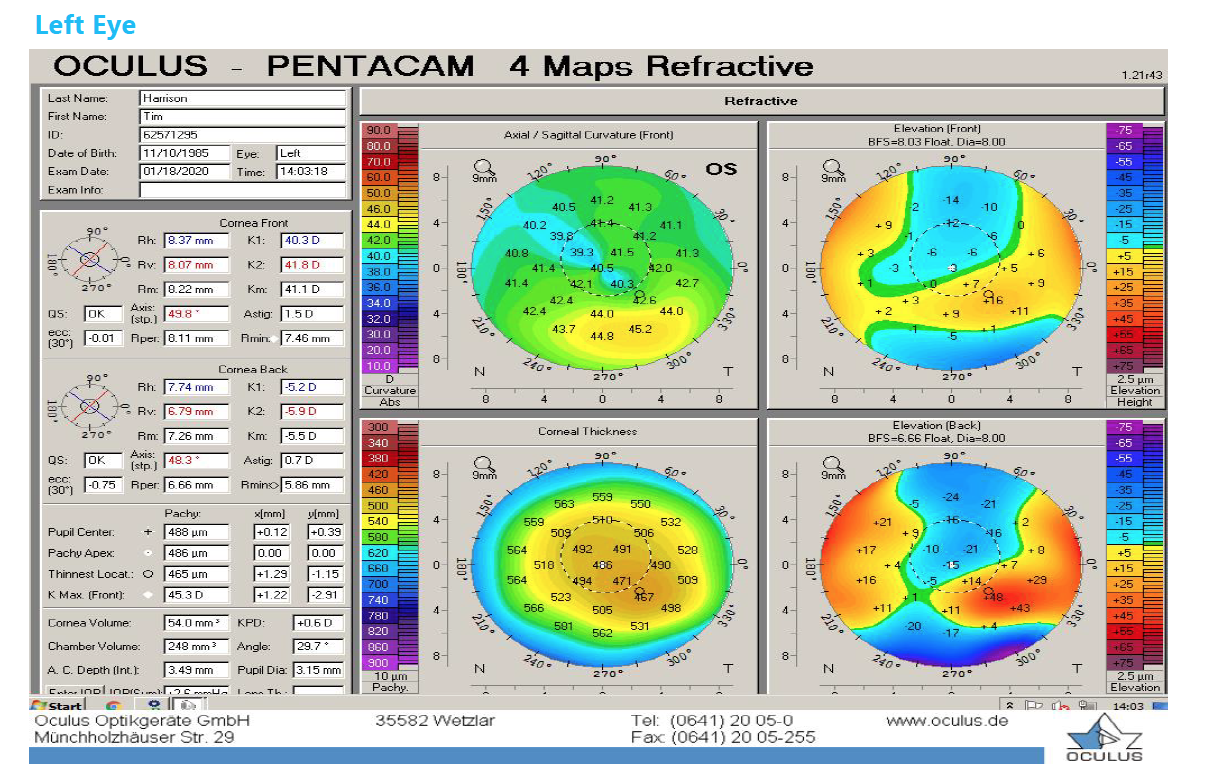1210x774 pixels.
Task: Focus the empty Exam Info field
Action: [x=242, y=190]
